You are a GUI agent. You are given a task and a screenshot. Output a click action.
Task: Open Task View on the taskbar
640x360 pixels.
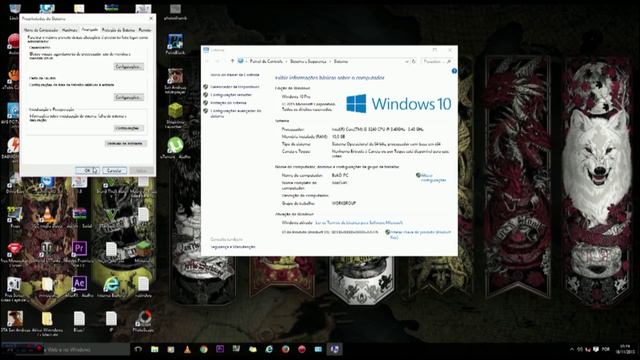click(138, 349)
